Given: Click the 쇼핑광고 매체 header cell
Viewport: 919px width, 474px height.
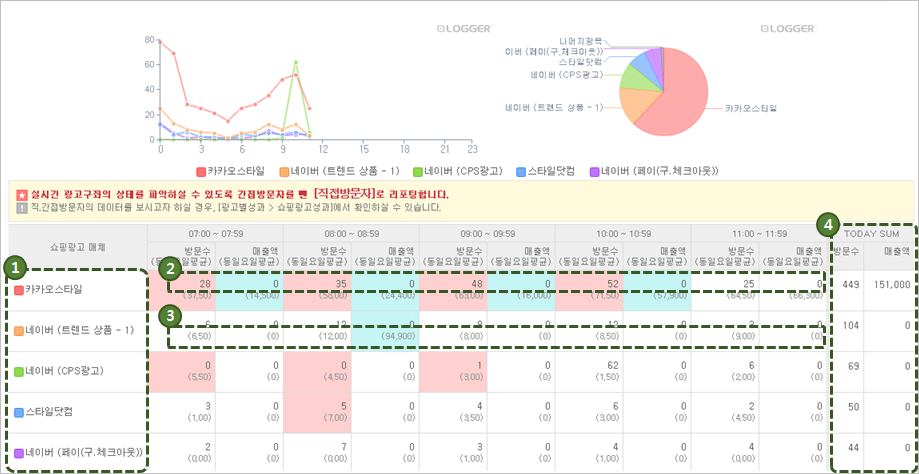Looking at the screenshot, I should (78, 247).
